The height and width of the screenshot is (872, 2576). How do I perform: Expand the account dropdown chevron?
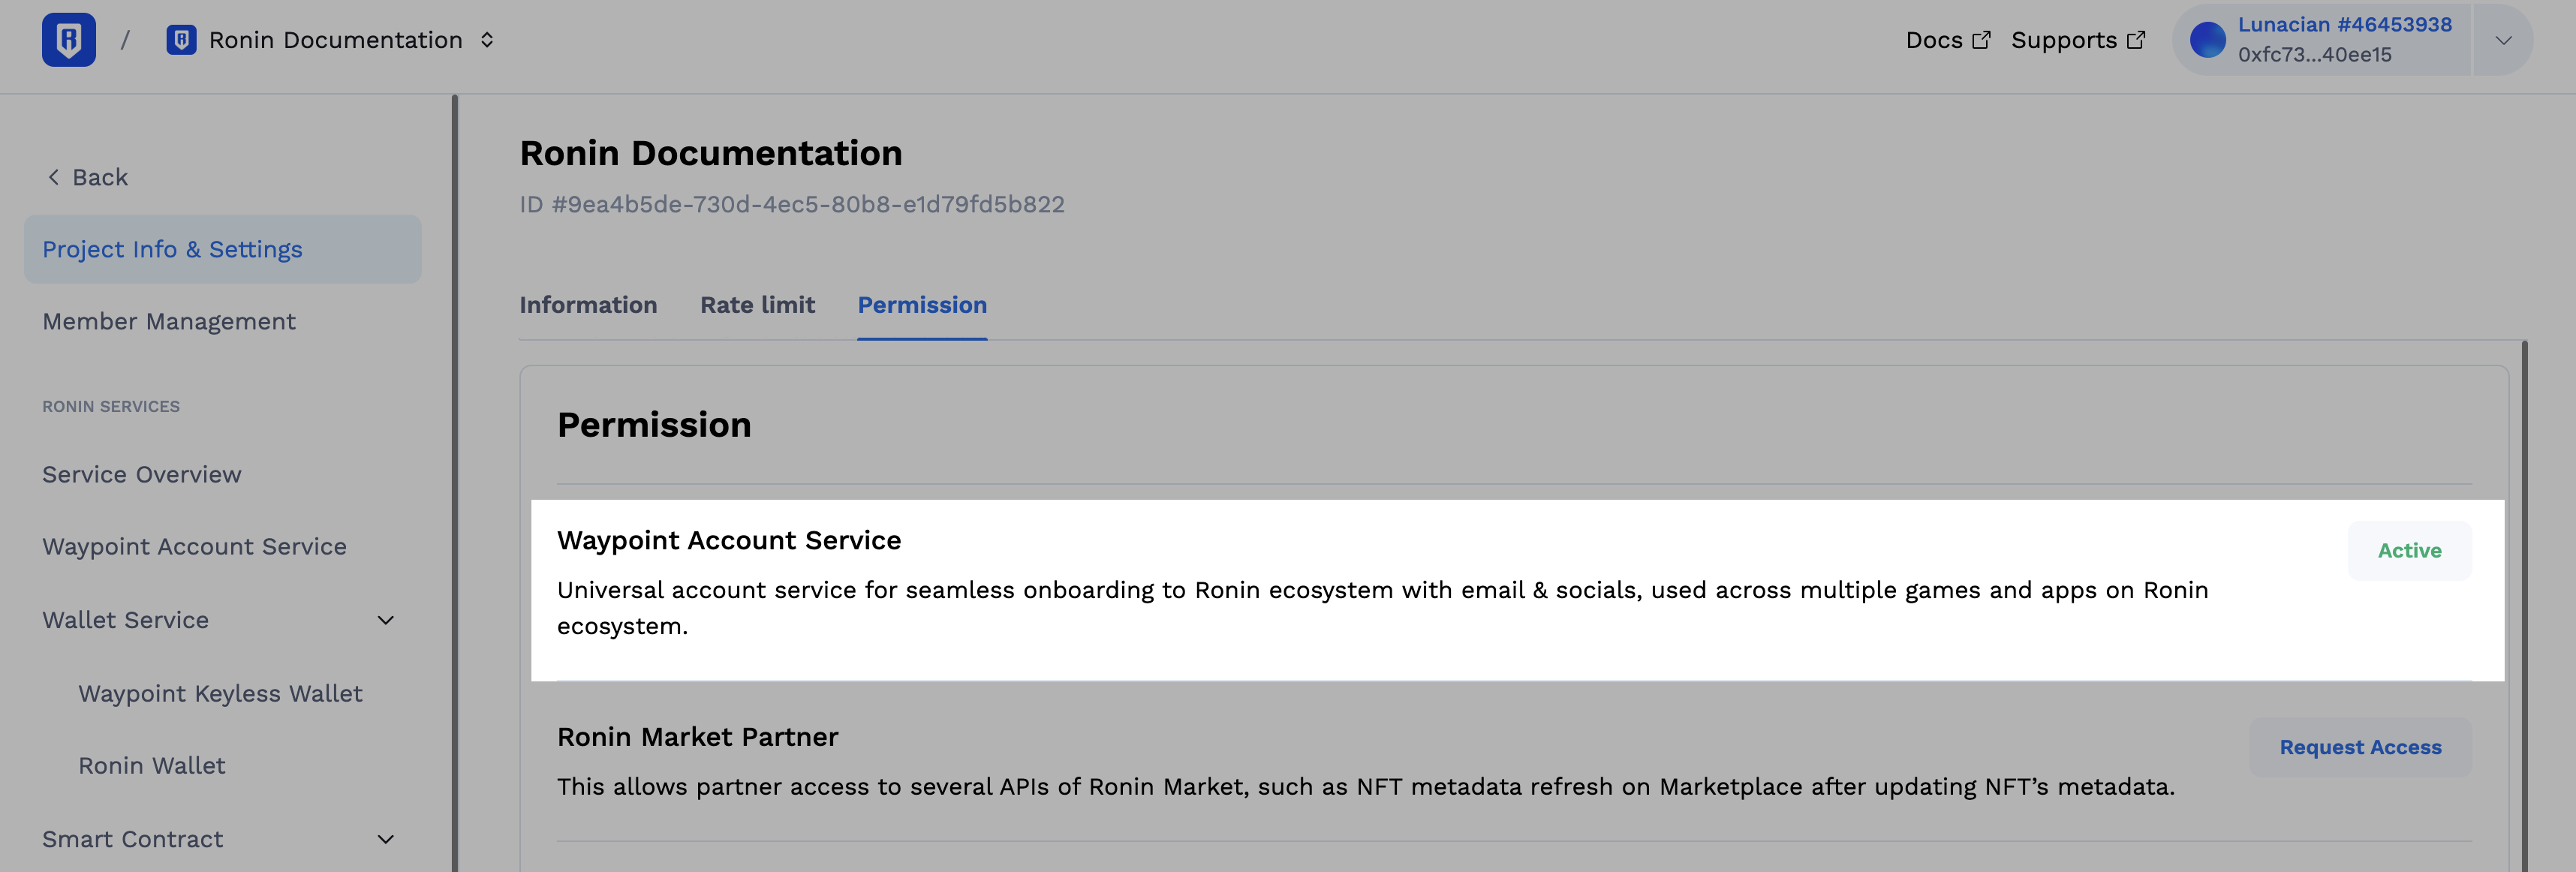(x=2503, y=40)
